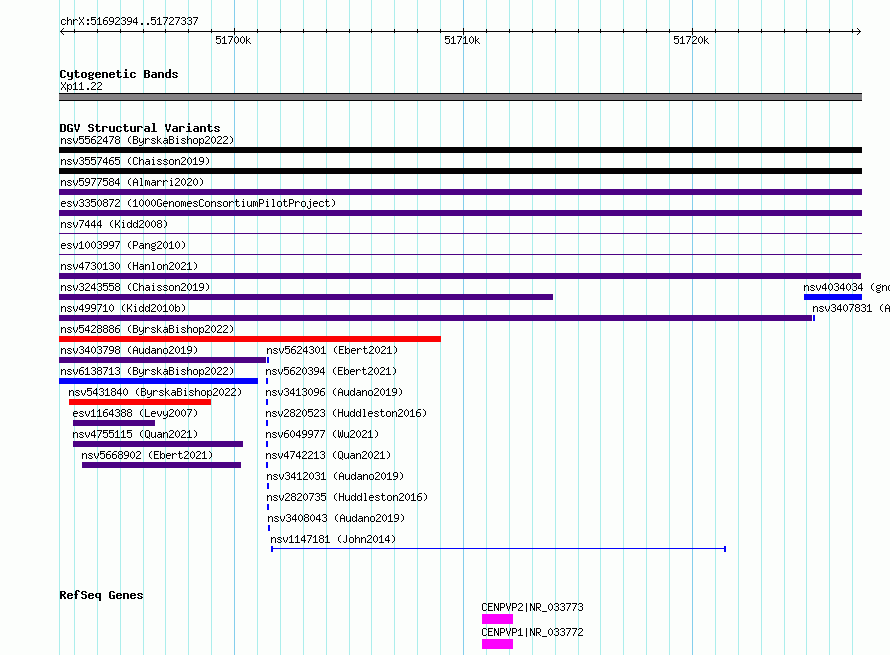This screenshot has height=655, width=890.
Task: Click the DGV Structural Variants track title
Action: [x=140, y=128]
